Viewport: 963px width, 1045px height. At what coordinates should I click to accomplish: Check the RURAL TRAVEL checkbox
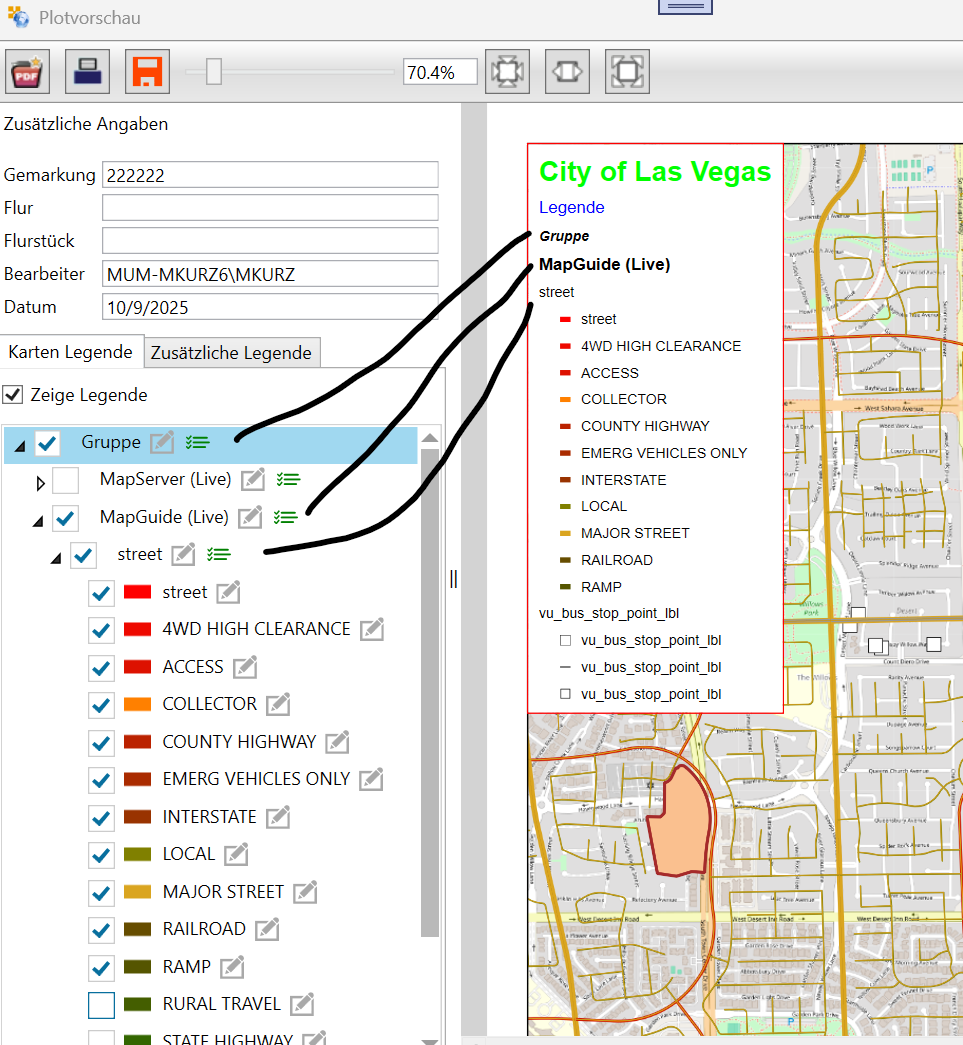point(101,1004)
